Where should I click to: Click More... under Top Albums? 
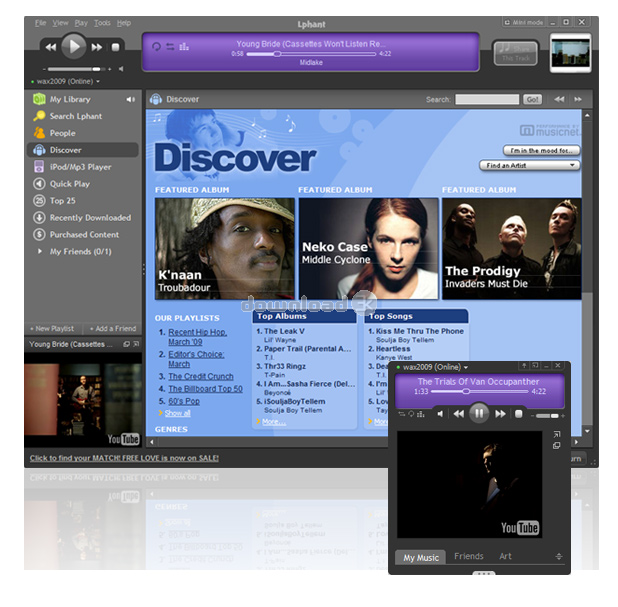point(274,422)
